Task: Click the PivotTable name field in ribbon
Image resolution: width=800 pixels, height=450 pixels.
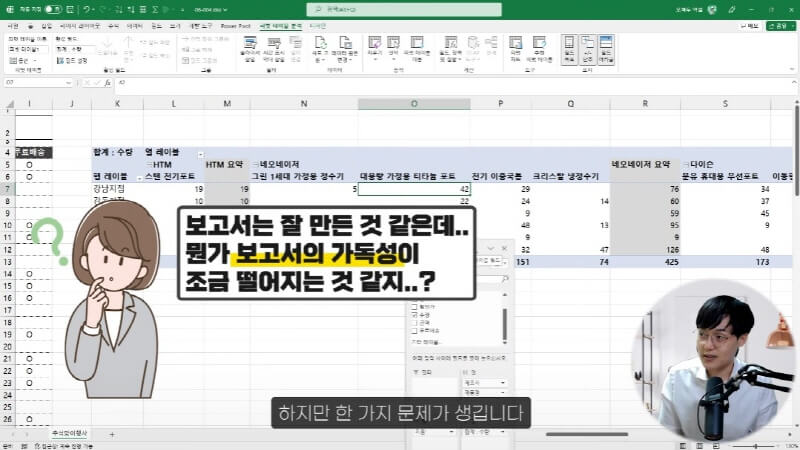Action: (x=28, y=49)
